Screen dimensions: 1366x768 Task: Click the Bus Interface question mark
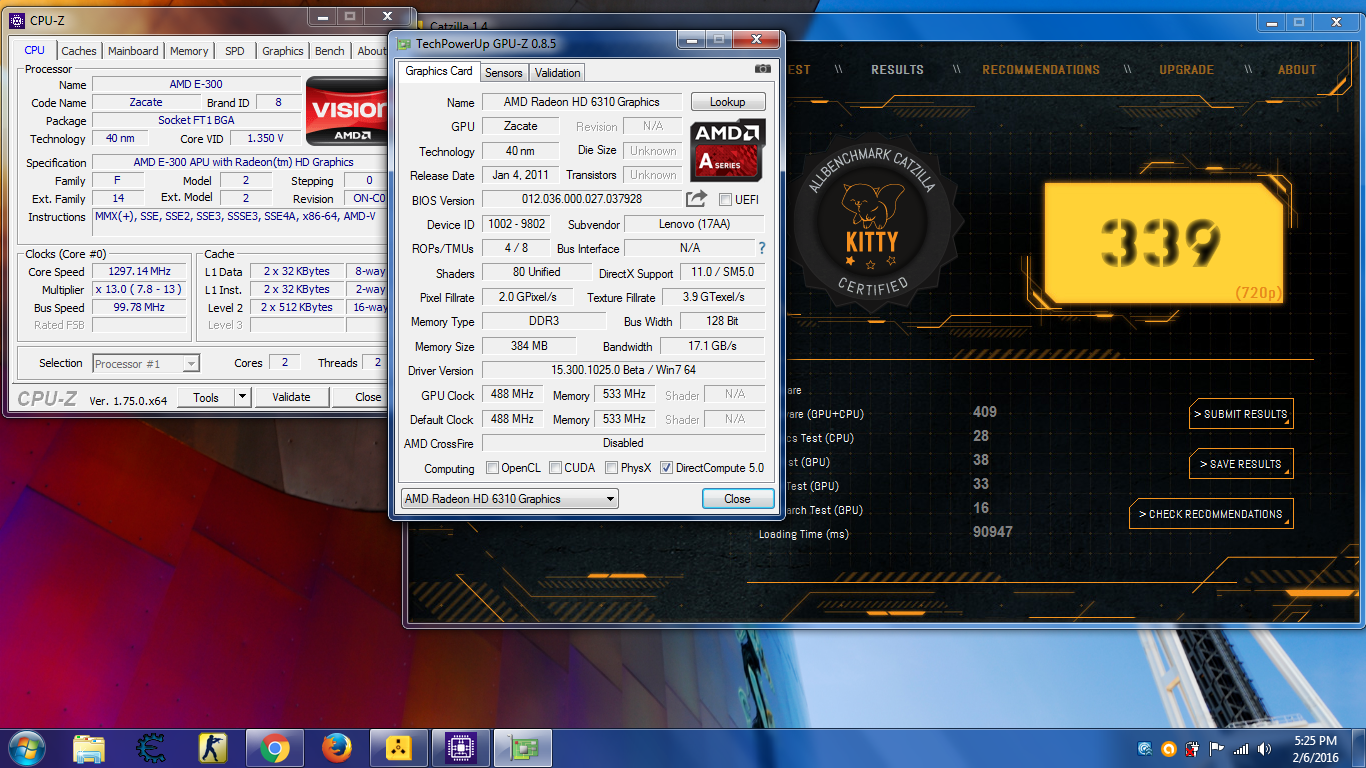(762, 248)
